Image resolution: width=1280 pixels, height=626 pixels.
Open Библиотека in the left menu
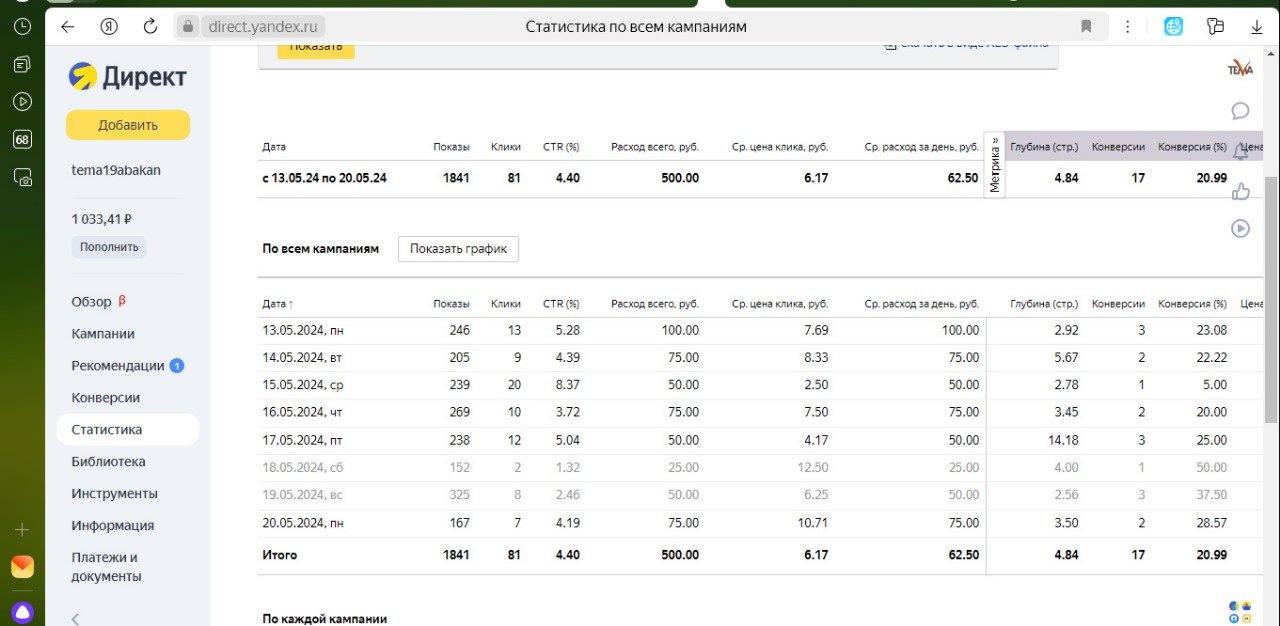108,461
